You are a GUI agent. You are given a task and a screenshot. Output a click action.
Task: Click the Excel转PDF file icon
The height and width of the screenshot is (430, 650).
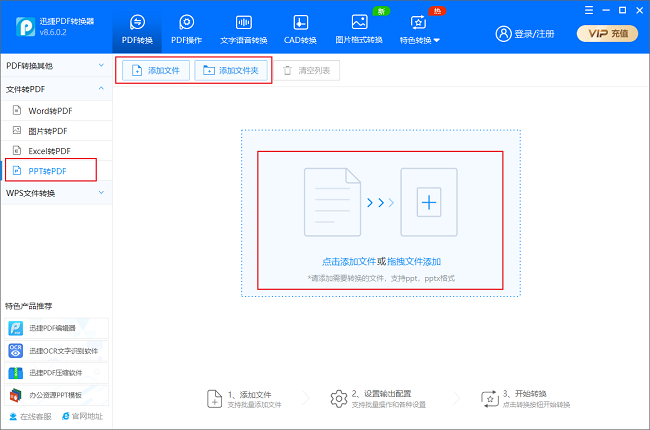17,150
